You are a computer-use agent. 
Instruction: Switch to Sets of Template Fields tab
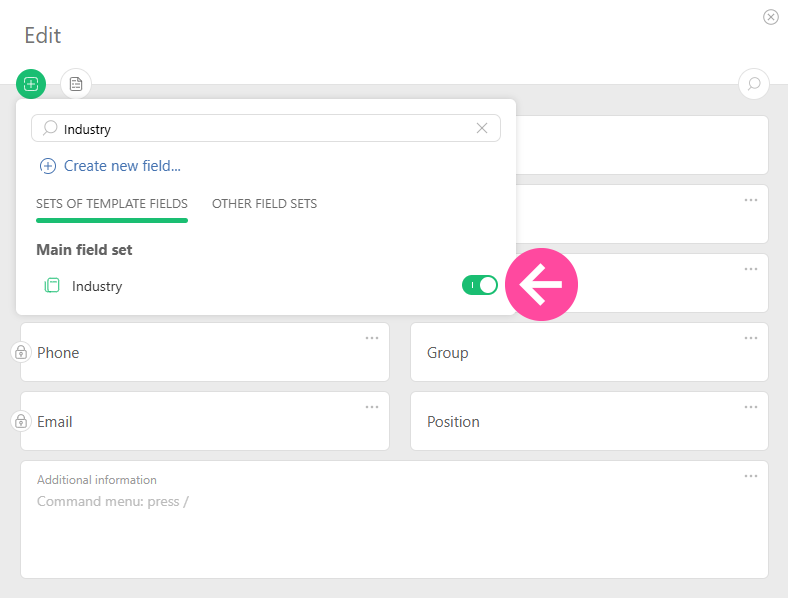point(112,204)
